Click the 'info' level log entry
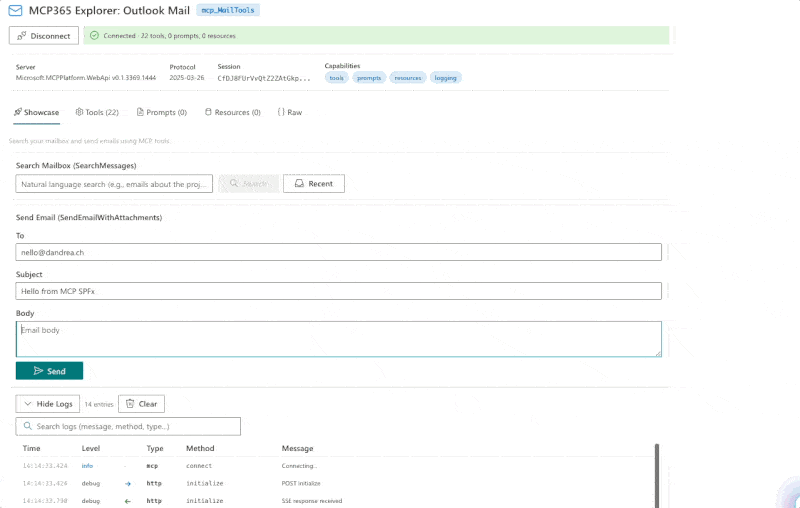800x508 pixels. [87, 466]
